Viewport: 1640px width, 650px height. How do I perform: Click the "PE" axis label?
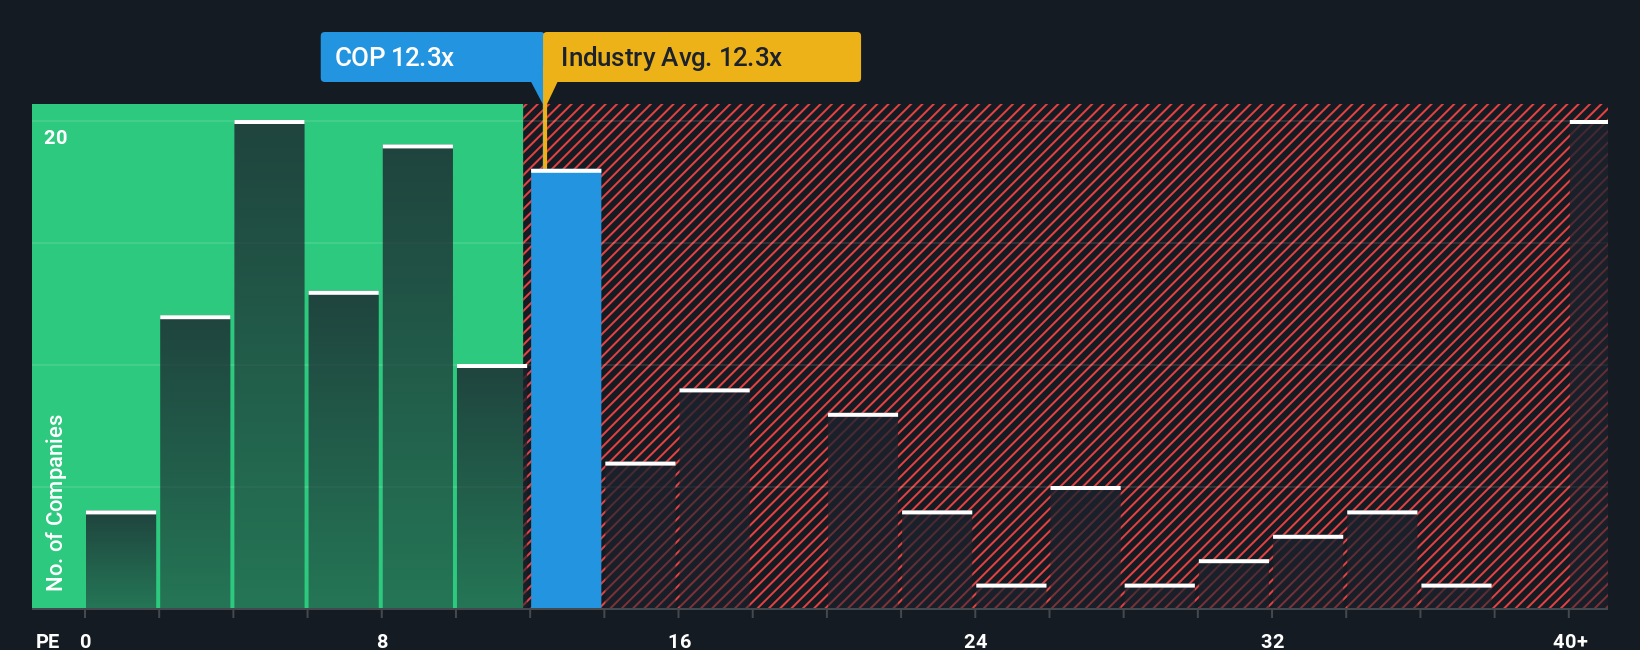48,640
